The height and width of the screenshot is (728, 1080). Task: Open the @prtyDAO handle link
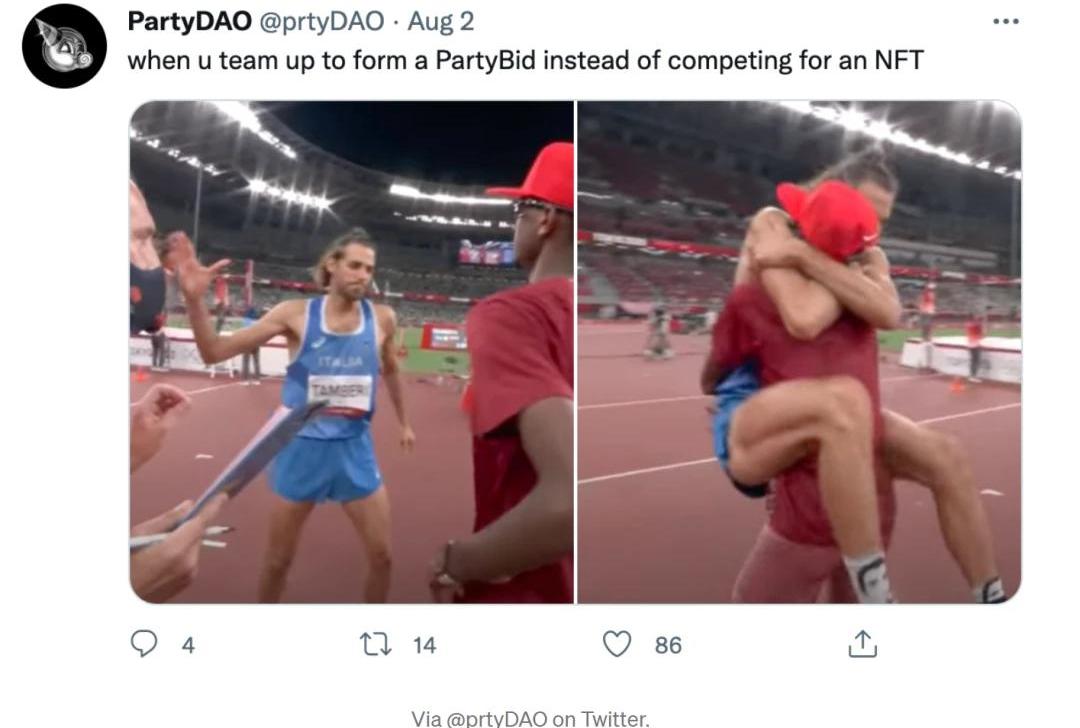point(321,21)
